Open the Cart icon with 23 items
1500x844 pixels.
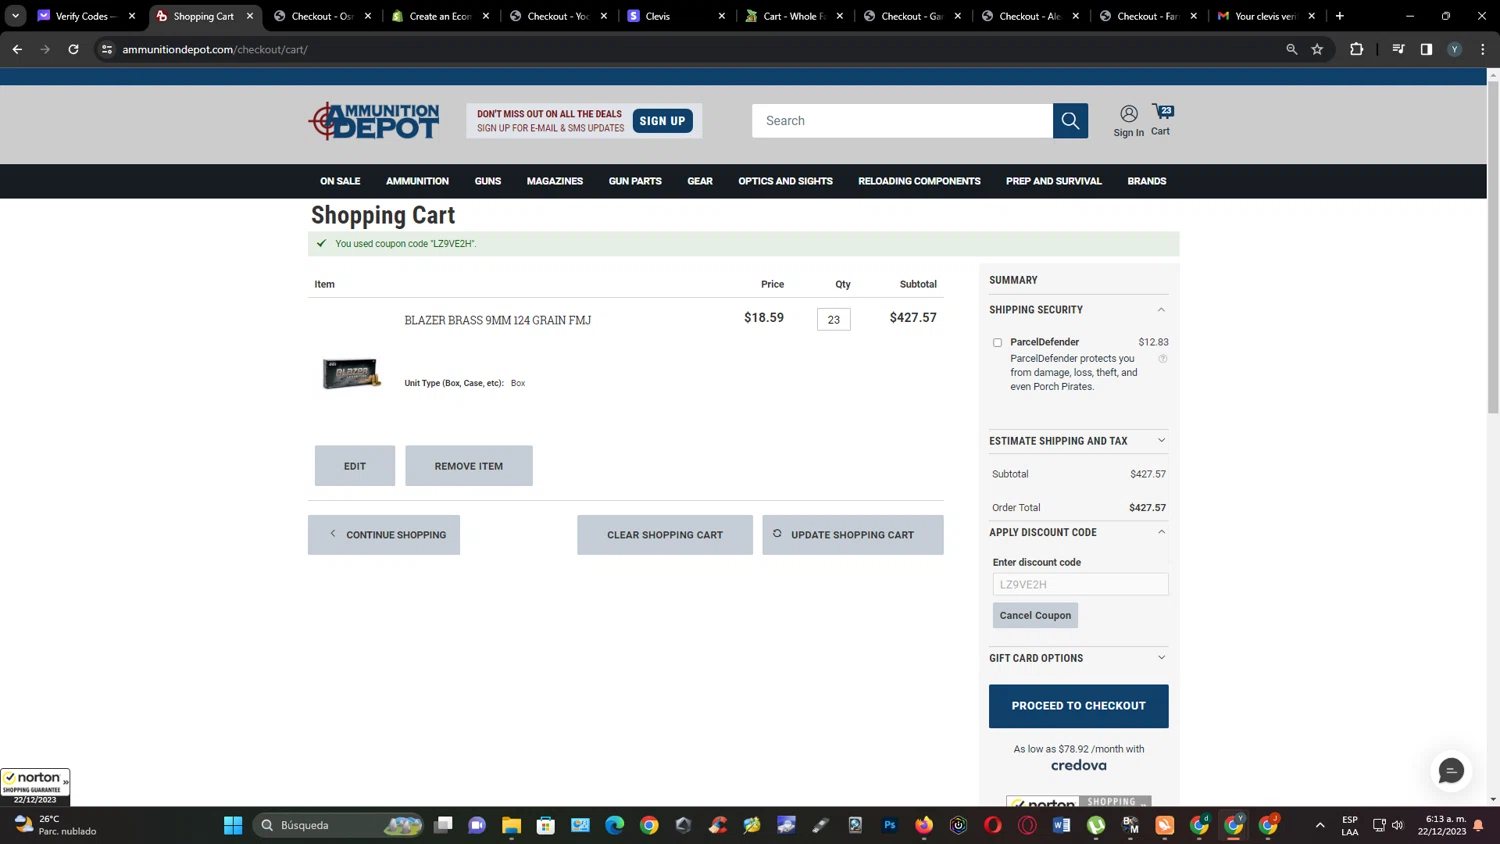click(x=1161, y=120)
